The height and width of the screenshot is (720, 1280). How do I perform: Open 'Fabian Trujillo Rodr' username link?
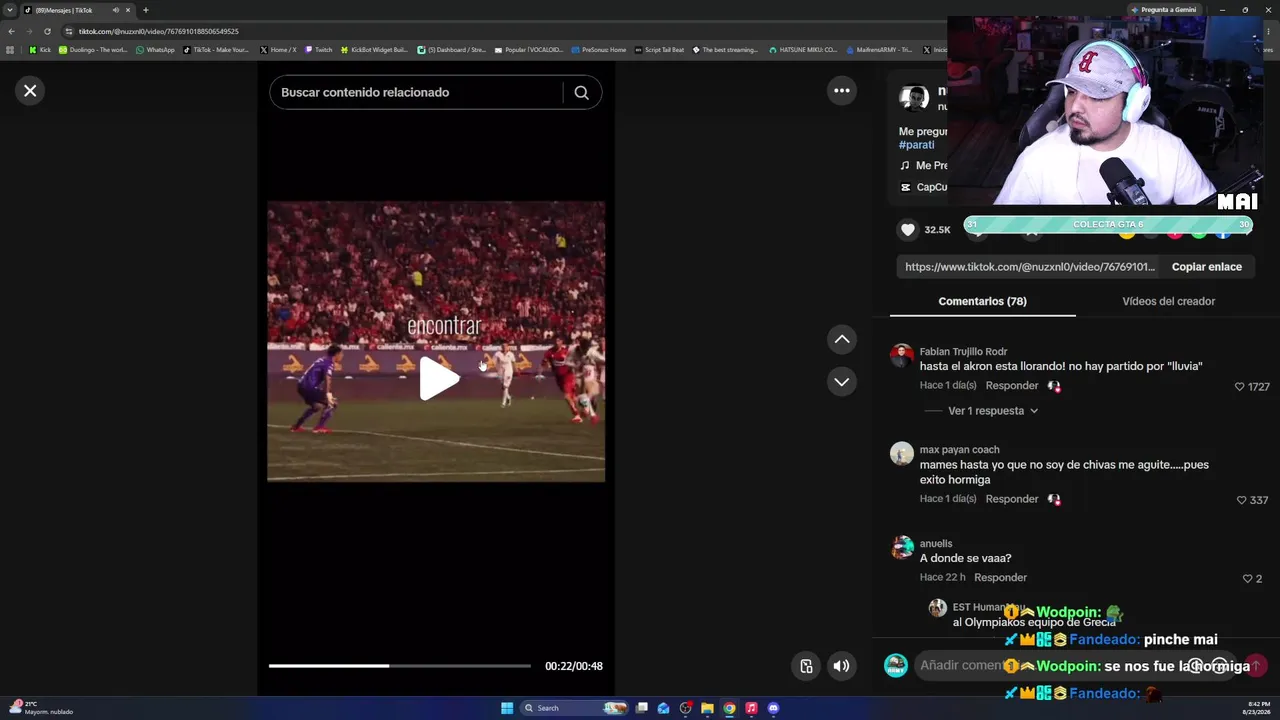(x=963, y=352)
